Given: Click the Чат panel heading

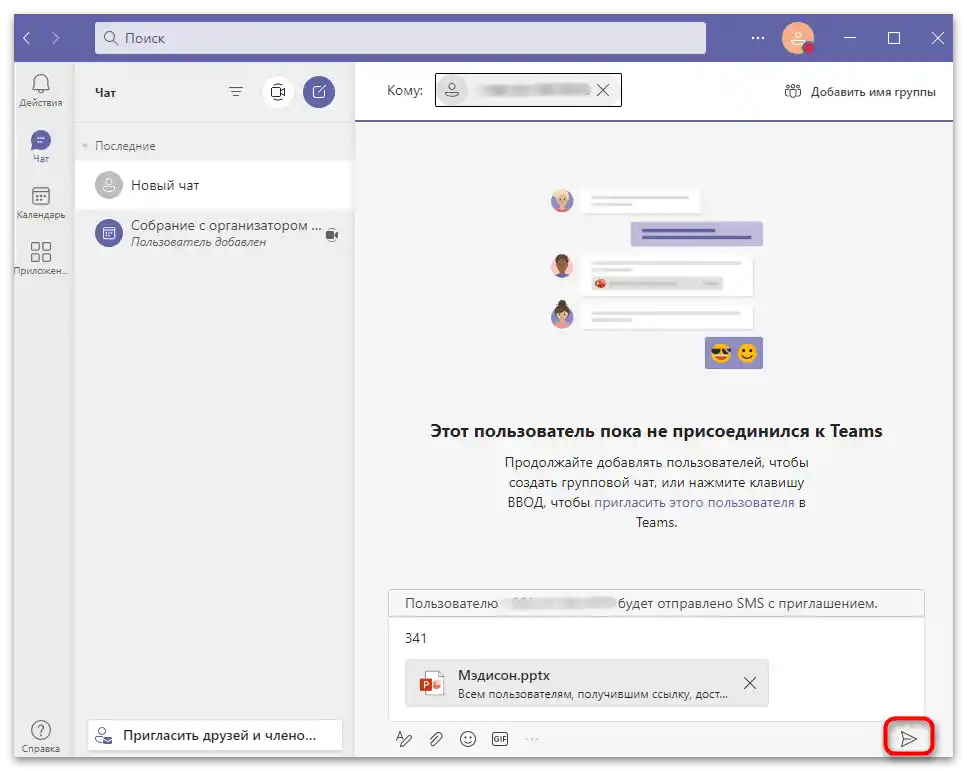Looking at the screenshot, I should pyautogui.click(x=105, y=93).
